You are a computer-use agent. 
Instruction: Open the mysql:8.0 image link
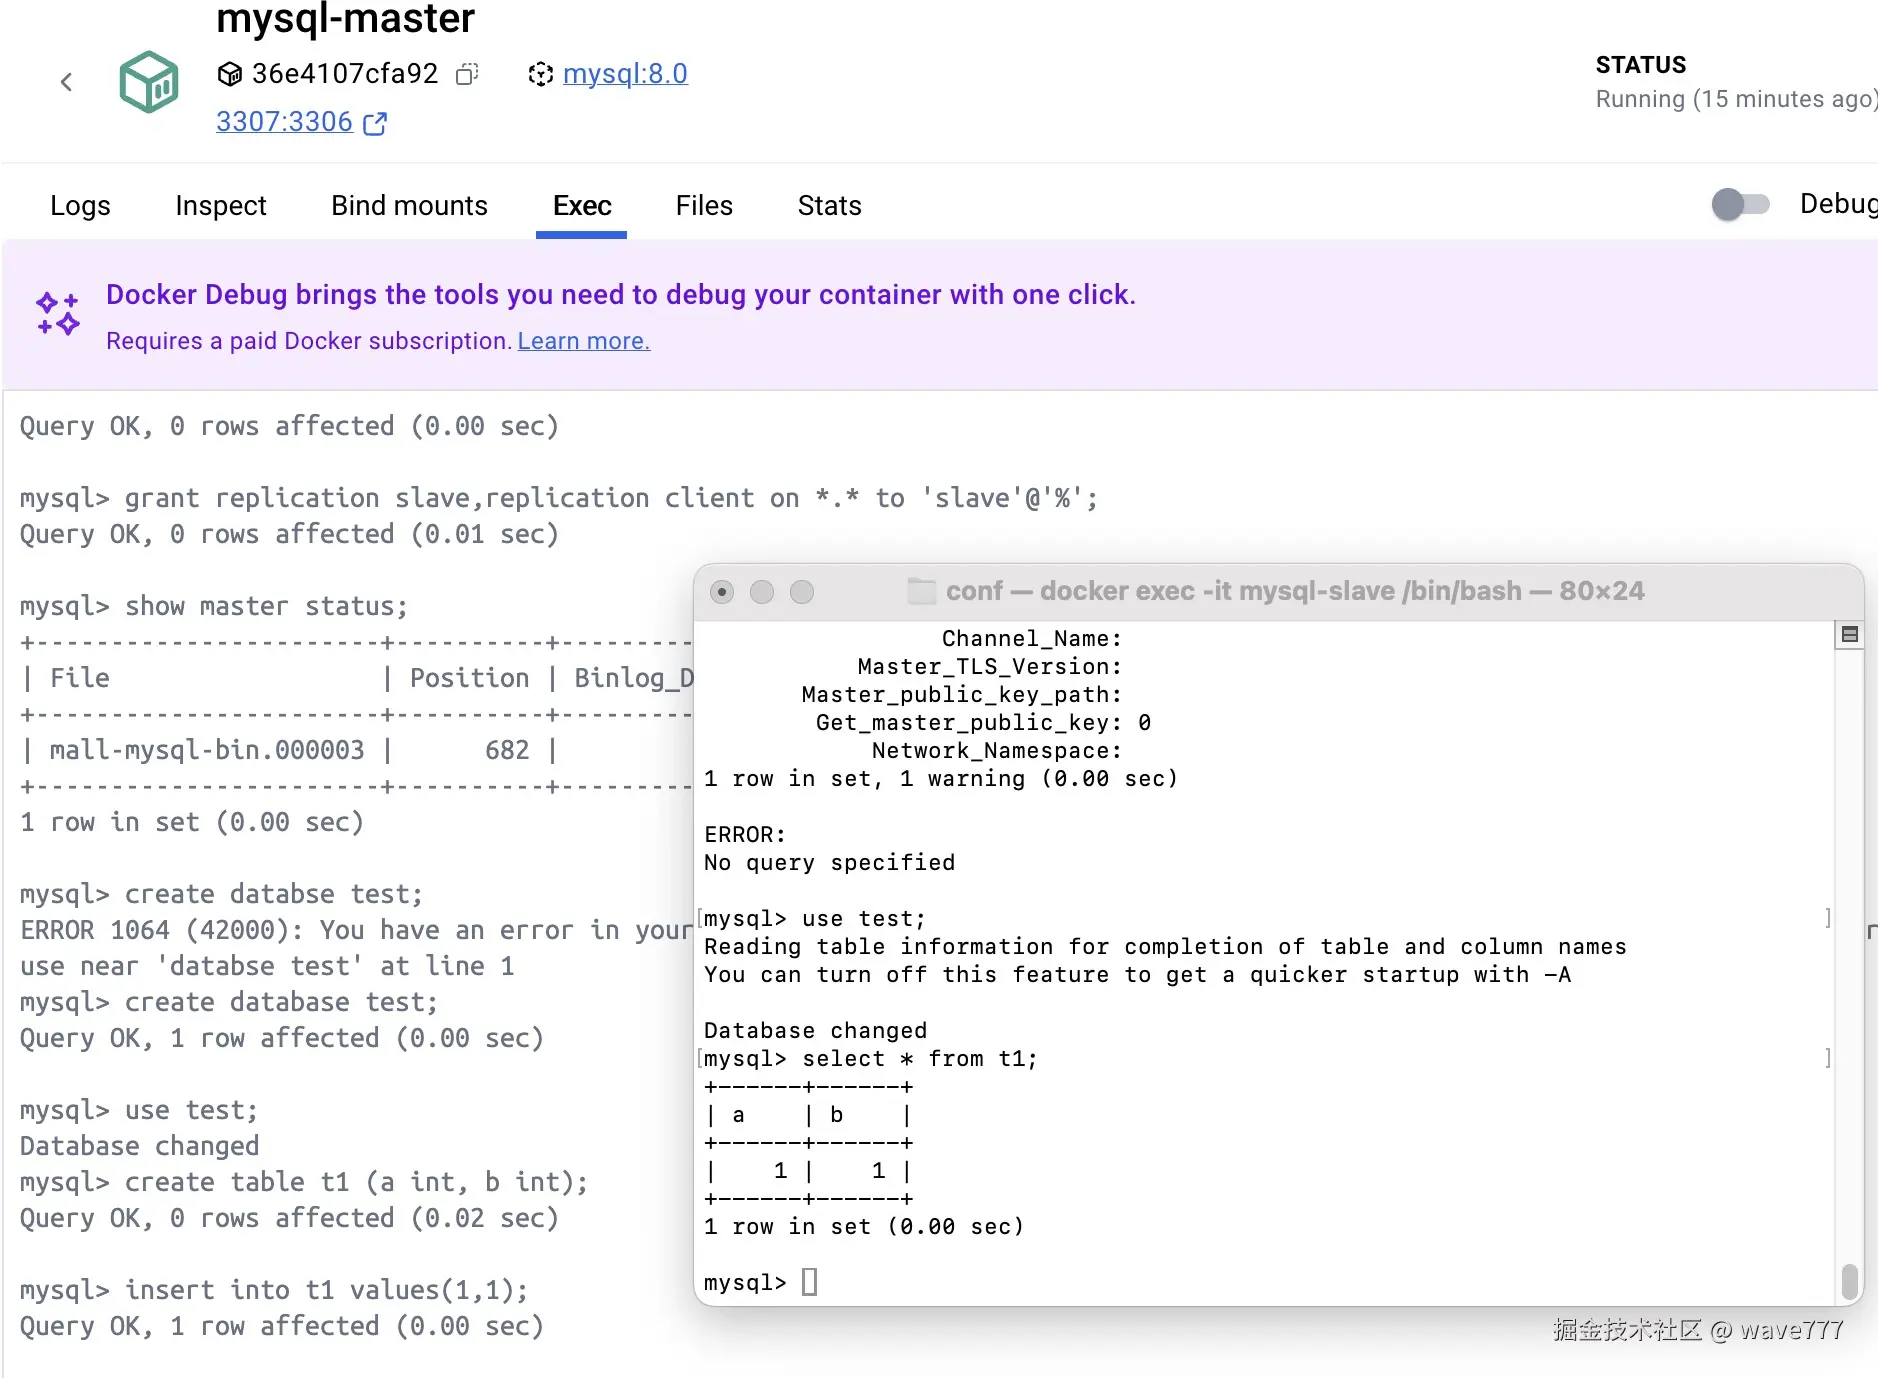(625, 74)
